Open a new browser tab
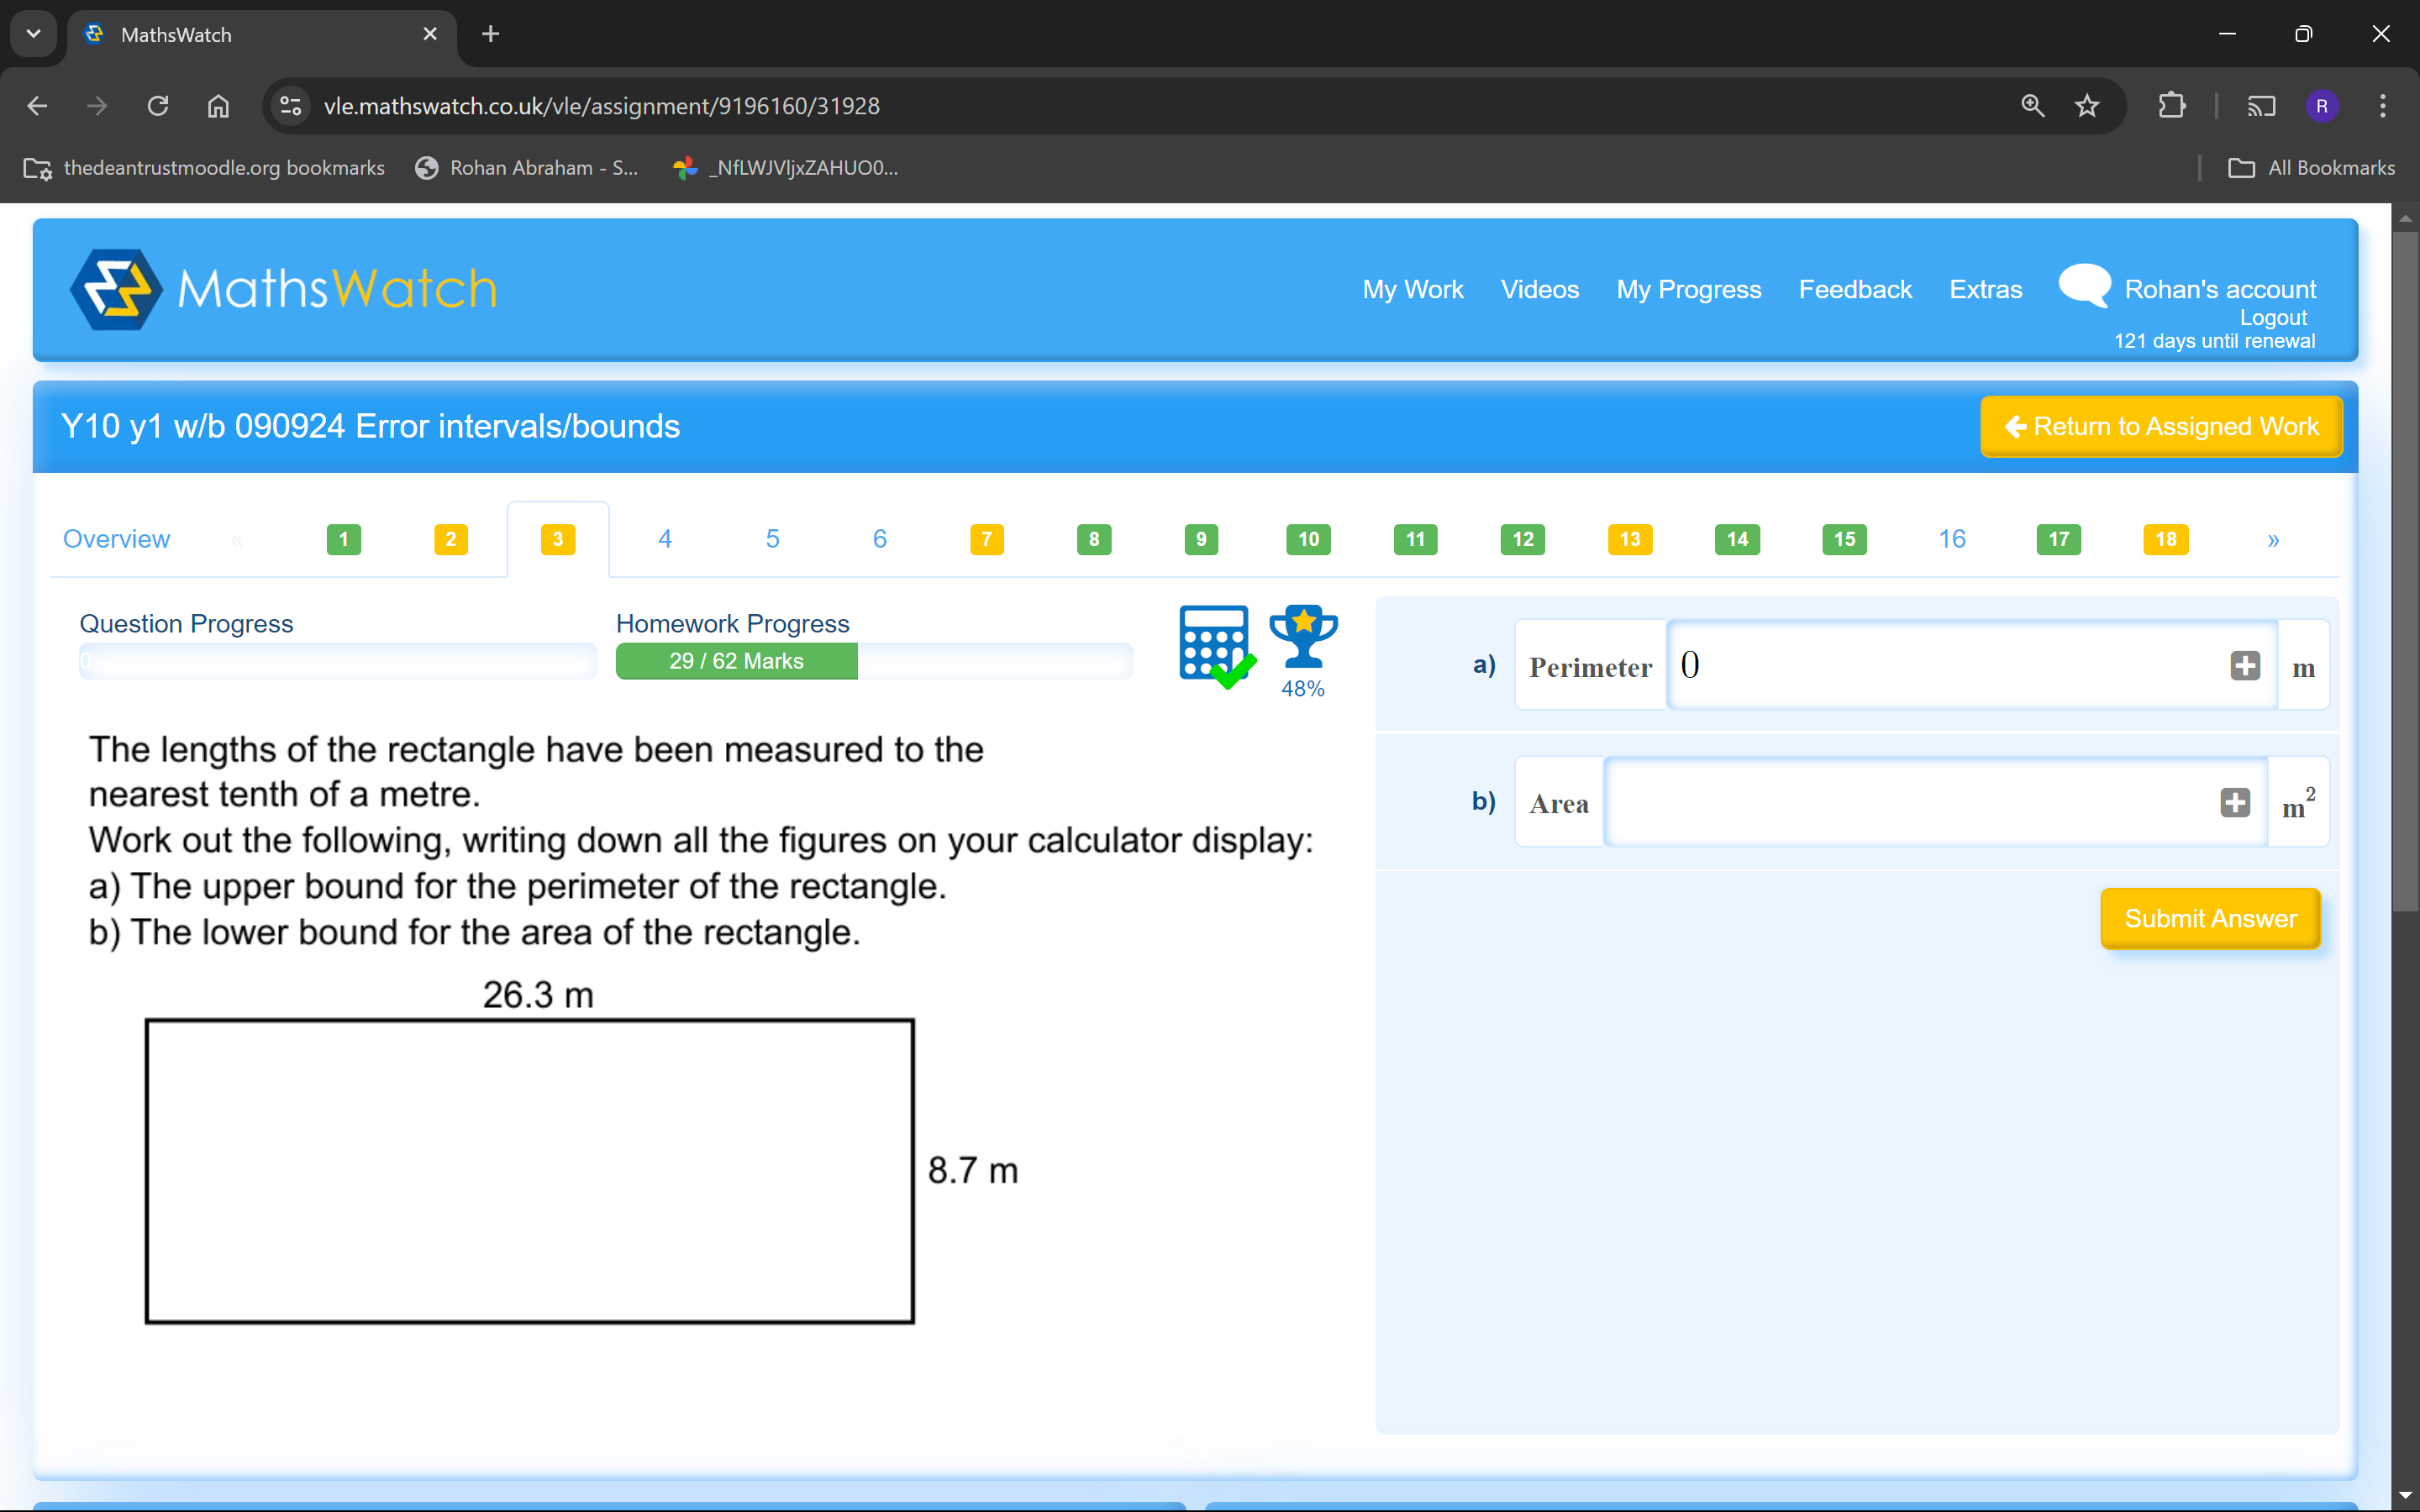 point(490,34)
